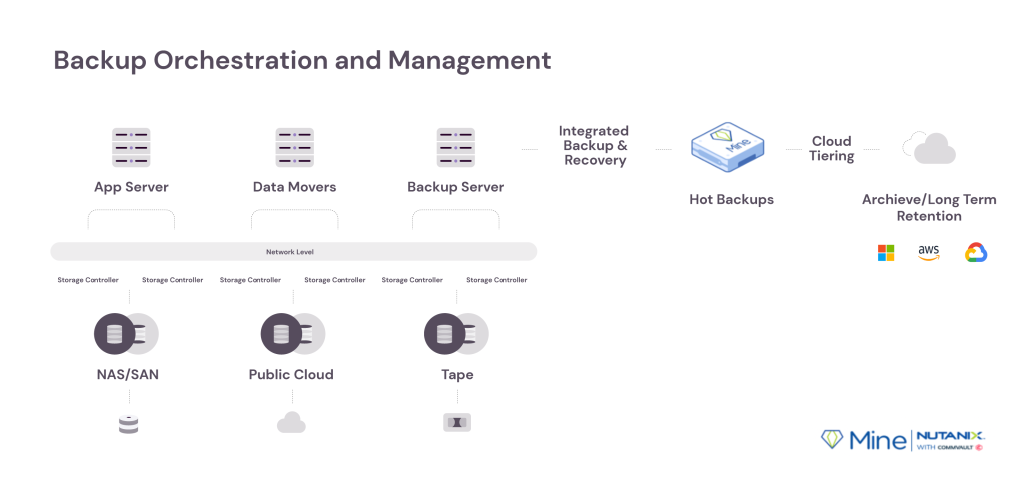Click the Backup Server rack icon
The width and height of the screenshot is (1024, 494).
tap(456, 148)
